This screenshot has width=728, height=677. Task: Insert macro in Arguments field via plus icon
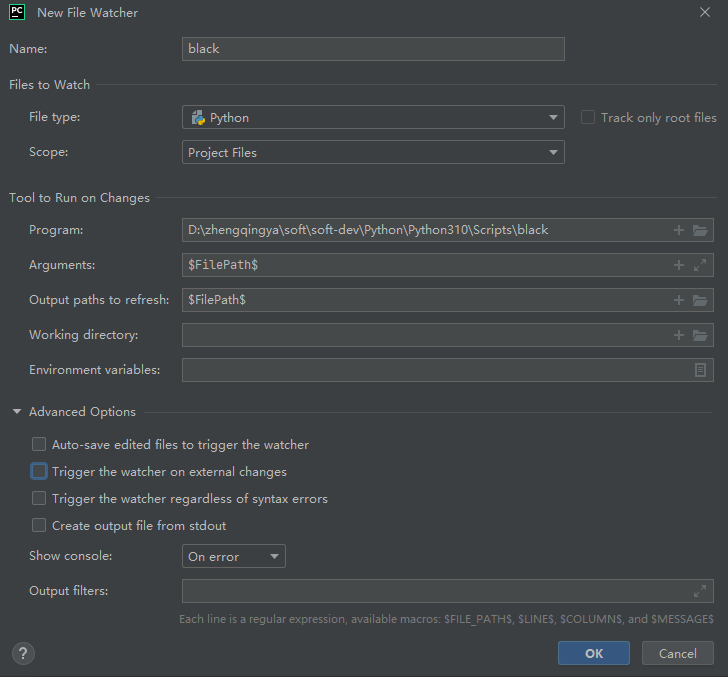tap(679, 265)
